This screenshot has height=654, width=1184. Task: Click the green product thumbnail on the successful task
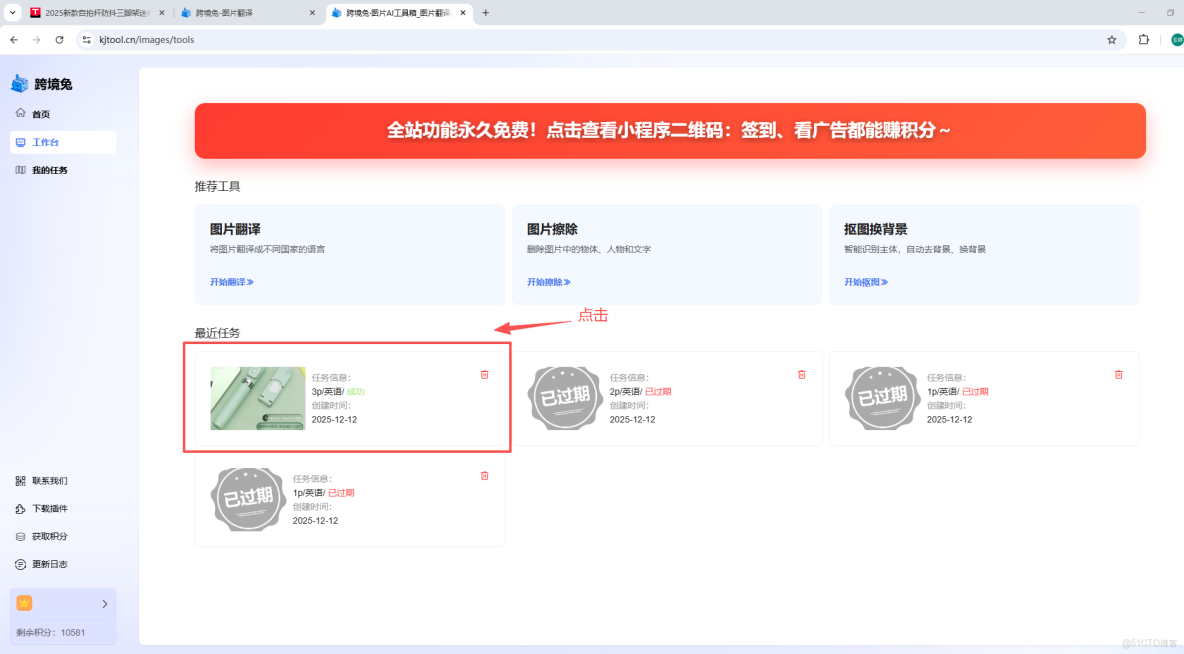coord(257,398)
